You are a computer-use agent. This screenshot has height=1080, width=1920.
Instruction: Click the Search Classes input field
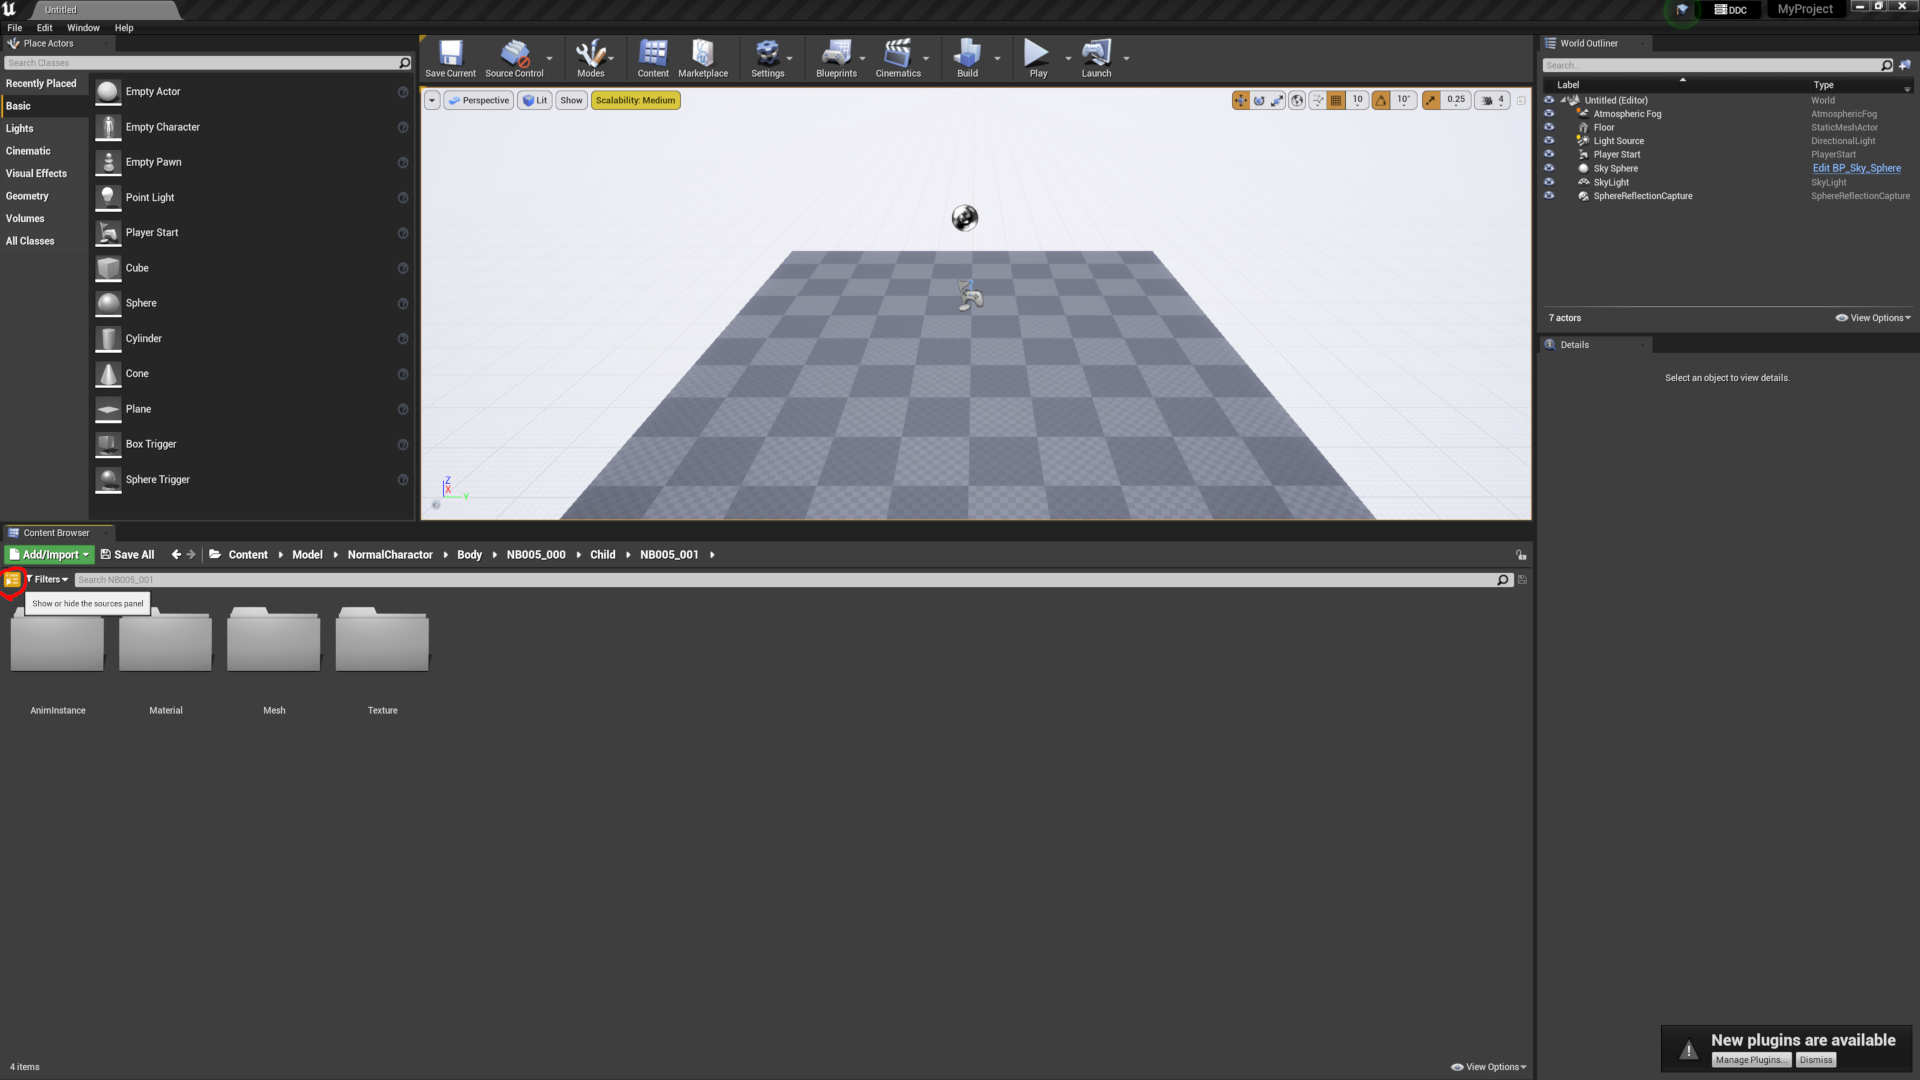click(201, 63)
